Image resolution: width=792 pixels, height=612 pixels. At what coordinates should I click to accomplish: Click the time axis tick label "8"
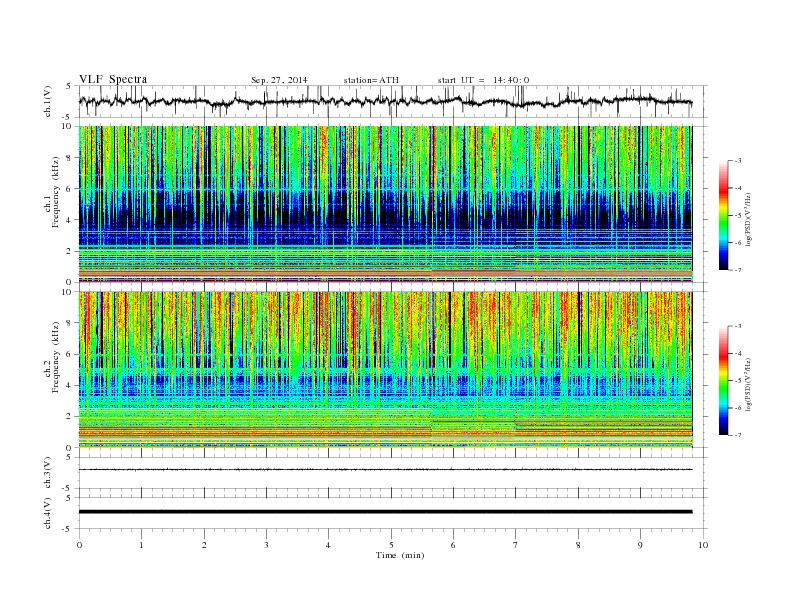click(578, 545)
